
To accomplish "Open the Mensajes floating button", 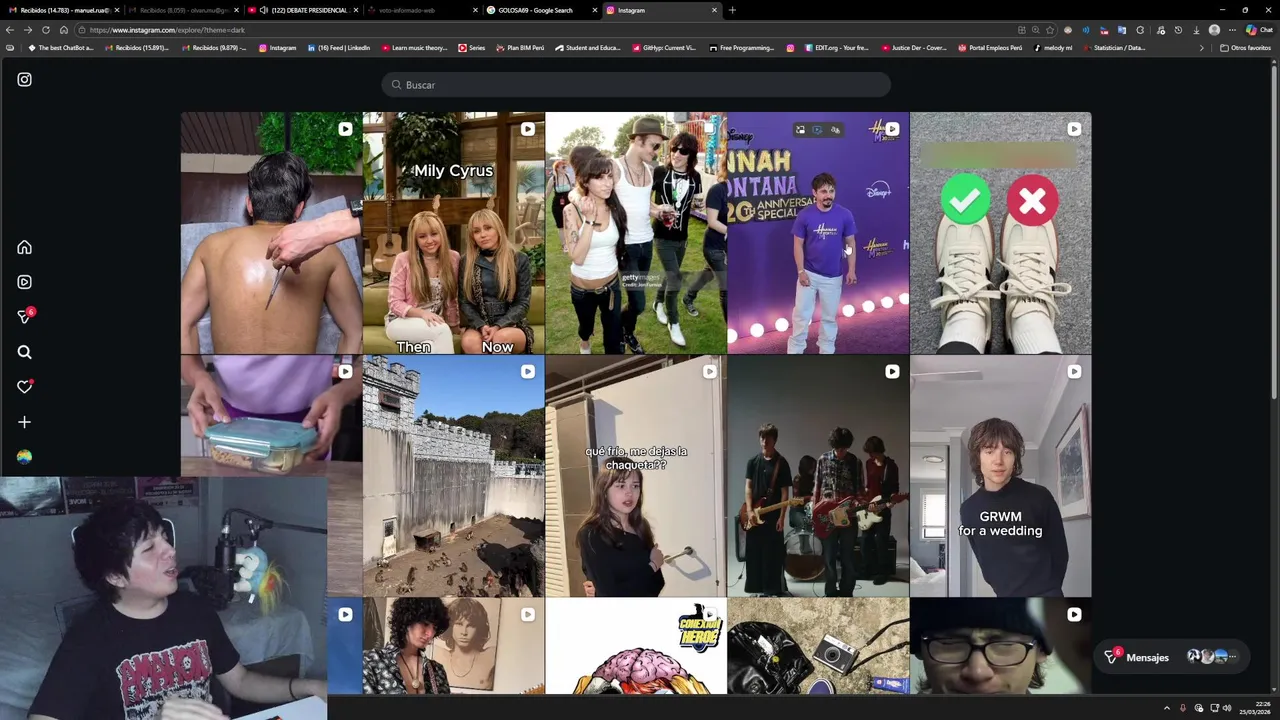I will pyautogui.click(x=1172, y=657).
